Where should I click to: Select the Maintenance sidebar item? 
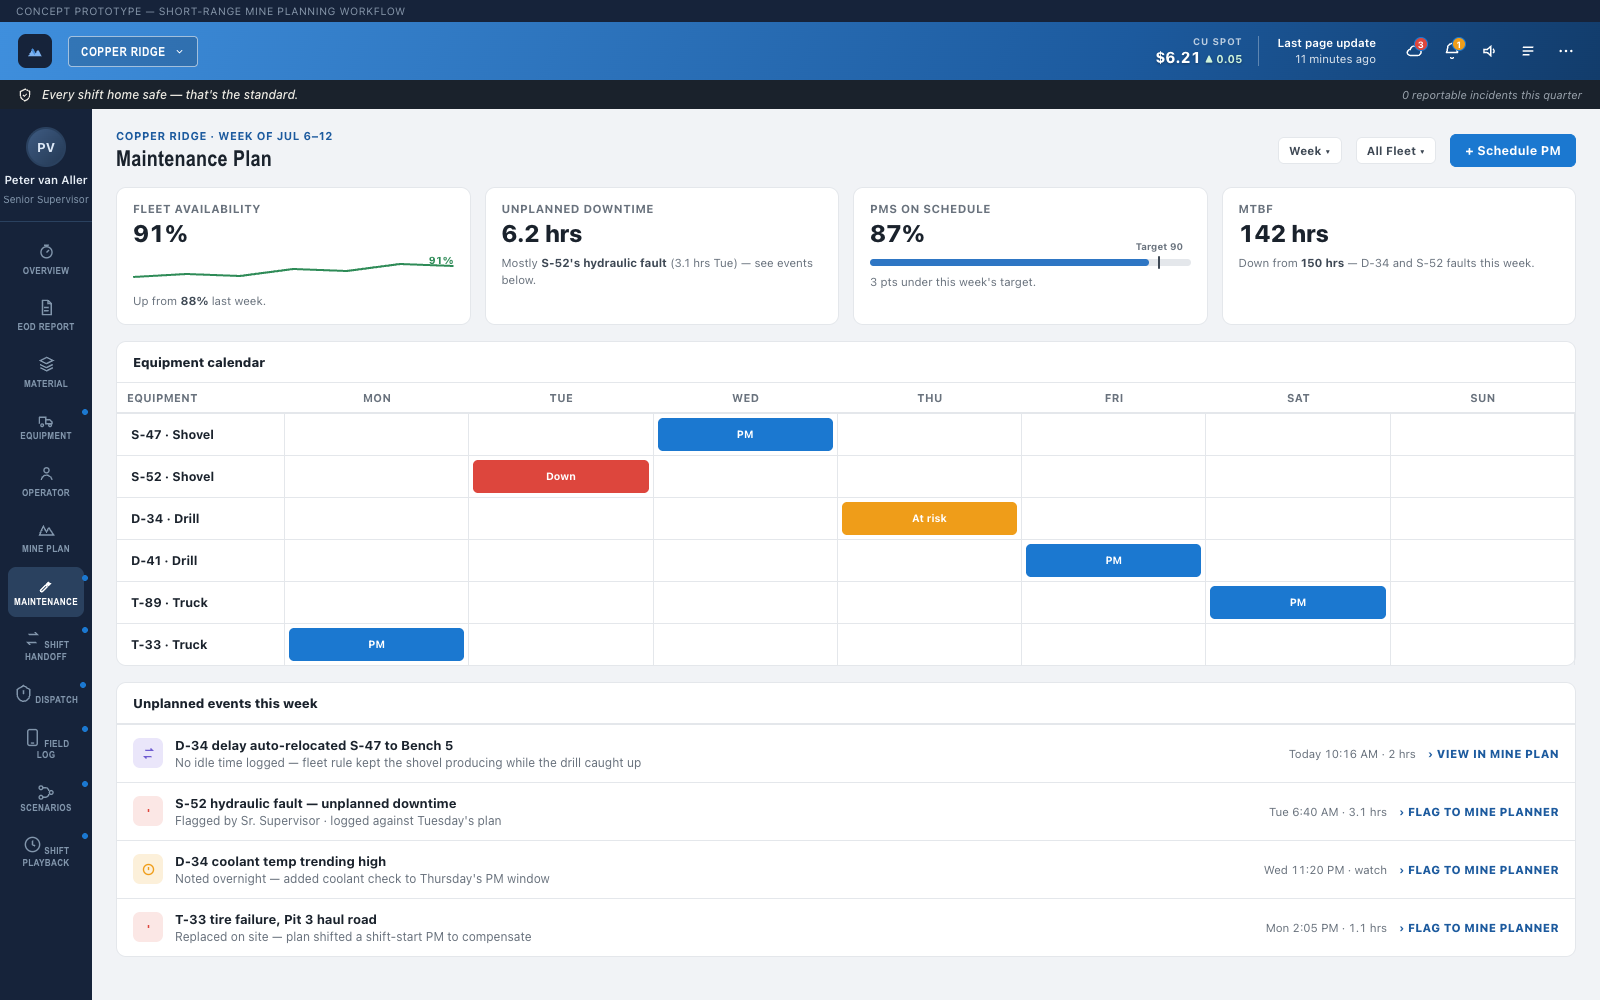pyautogui.click(x=46, y=592)
